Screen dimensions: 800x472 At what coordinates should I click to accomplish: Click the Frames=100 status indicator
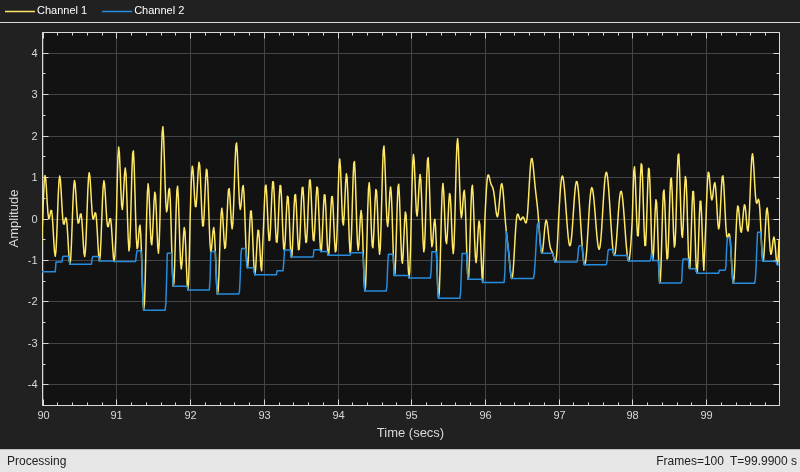[x=689, y=461]
